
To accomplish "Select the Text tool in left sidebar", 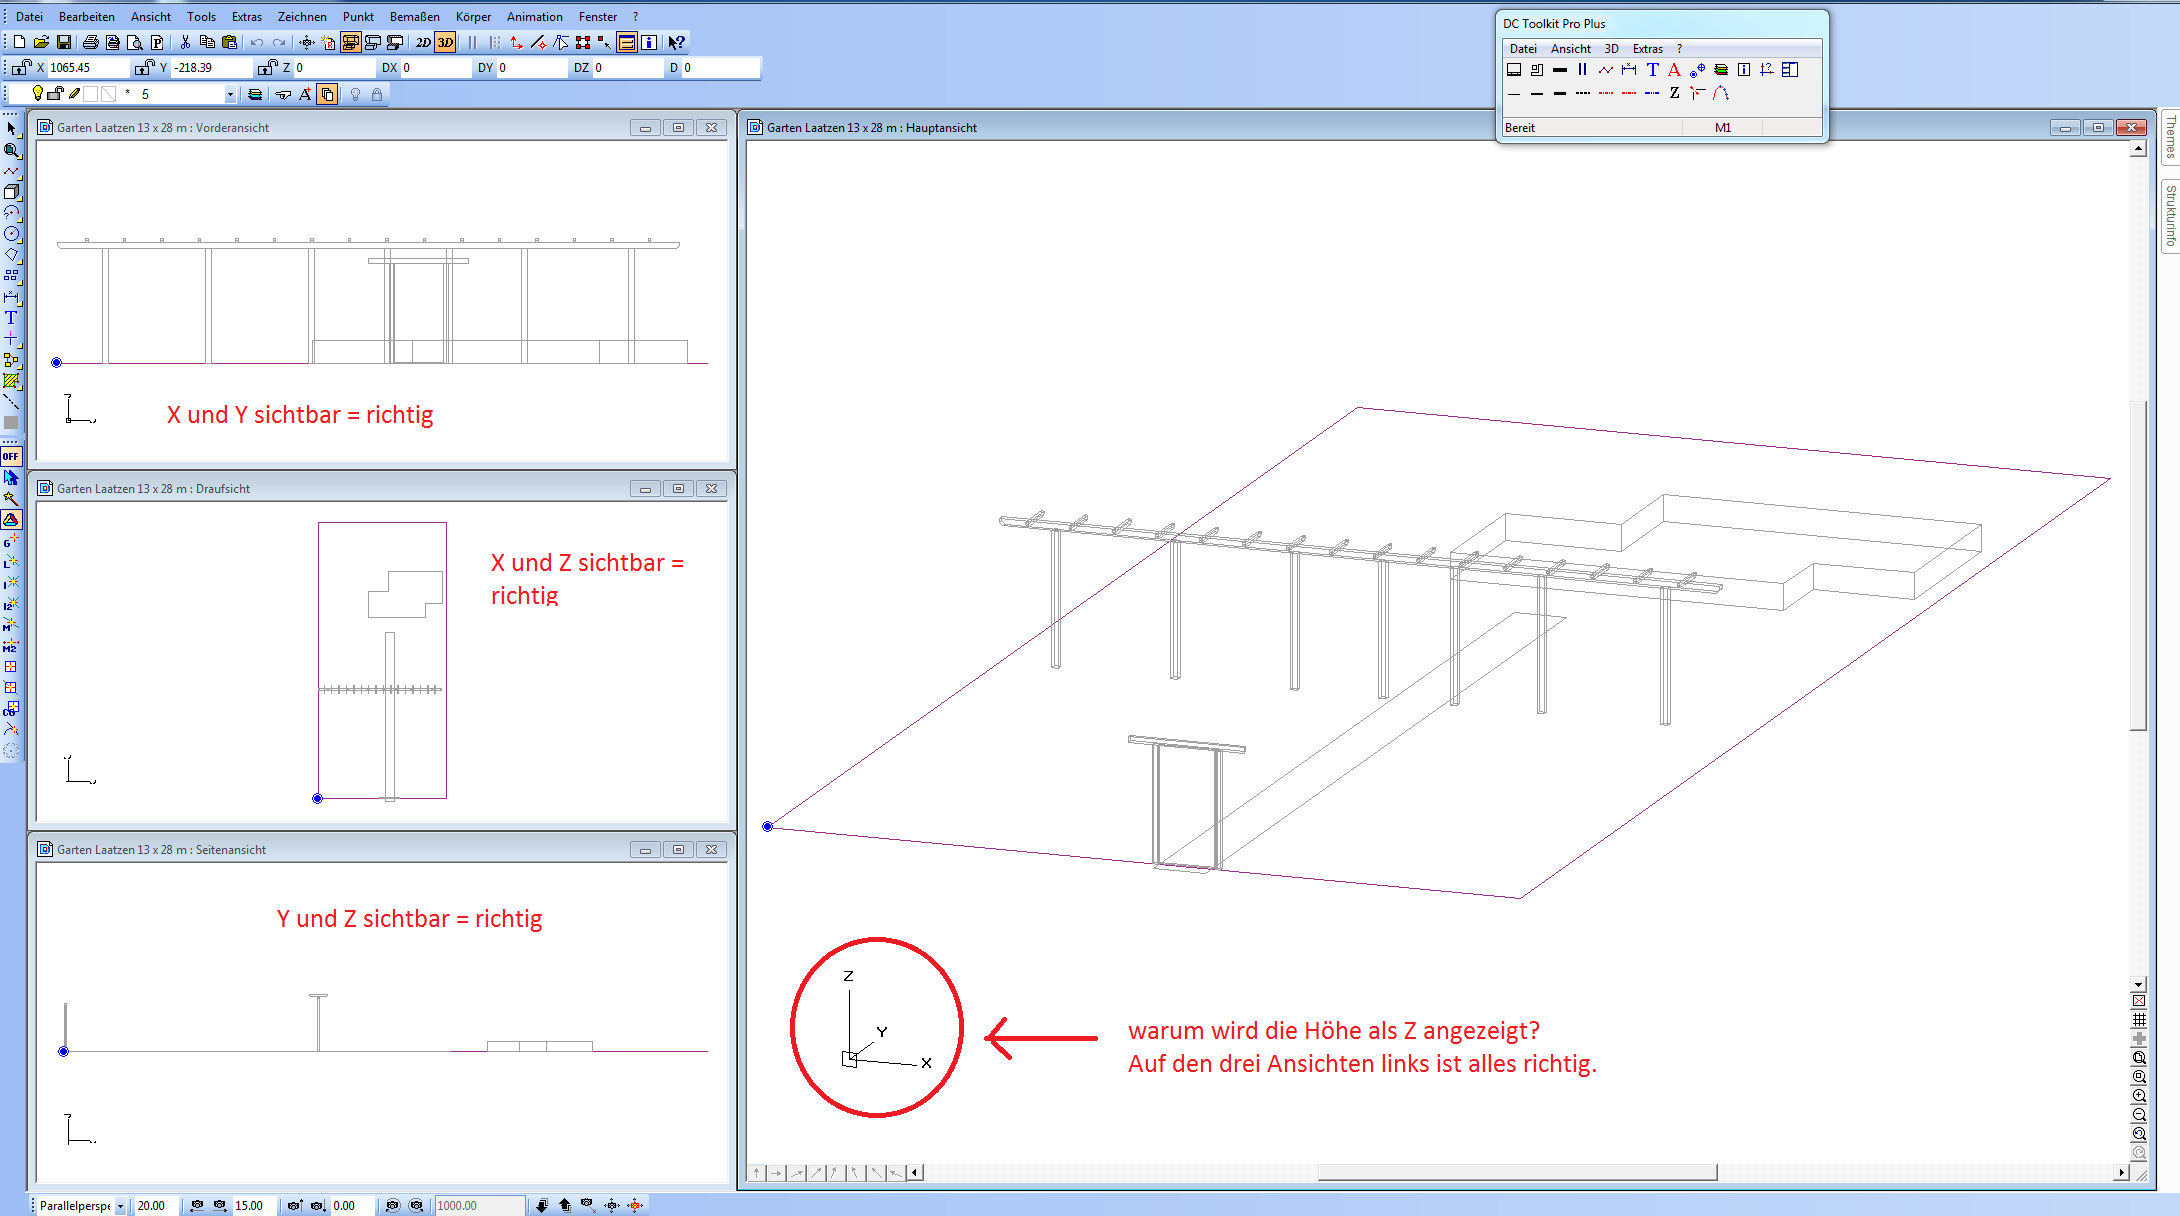I will coord(11,318).
